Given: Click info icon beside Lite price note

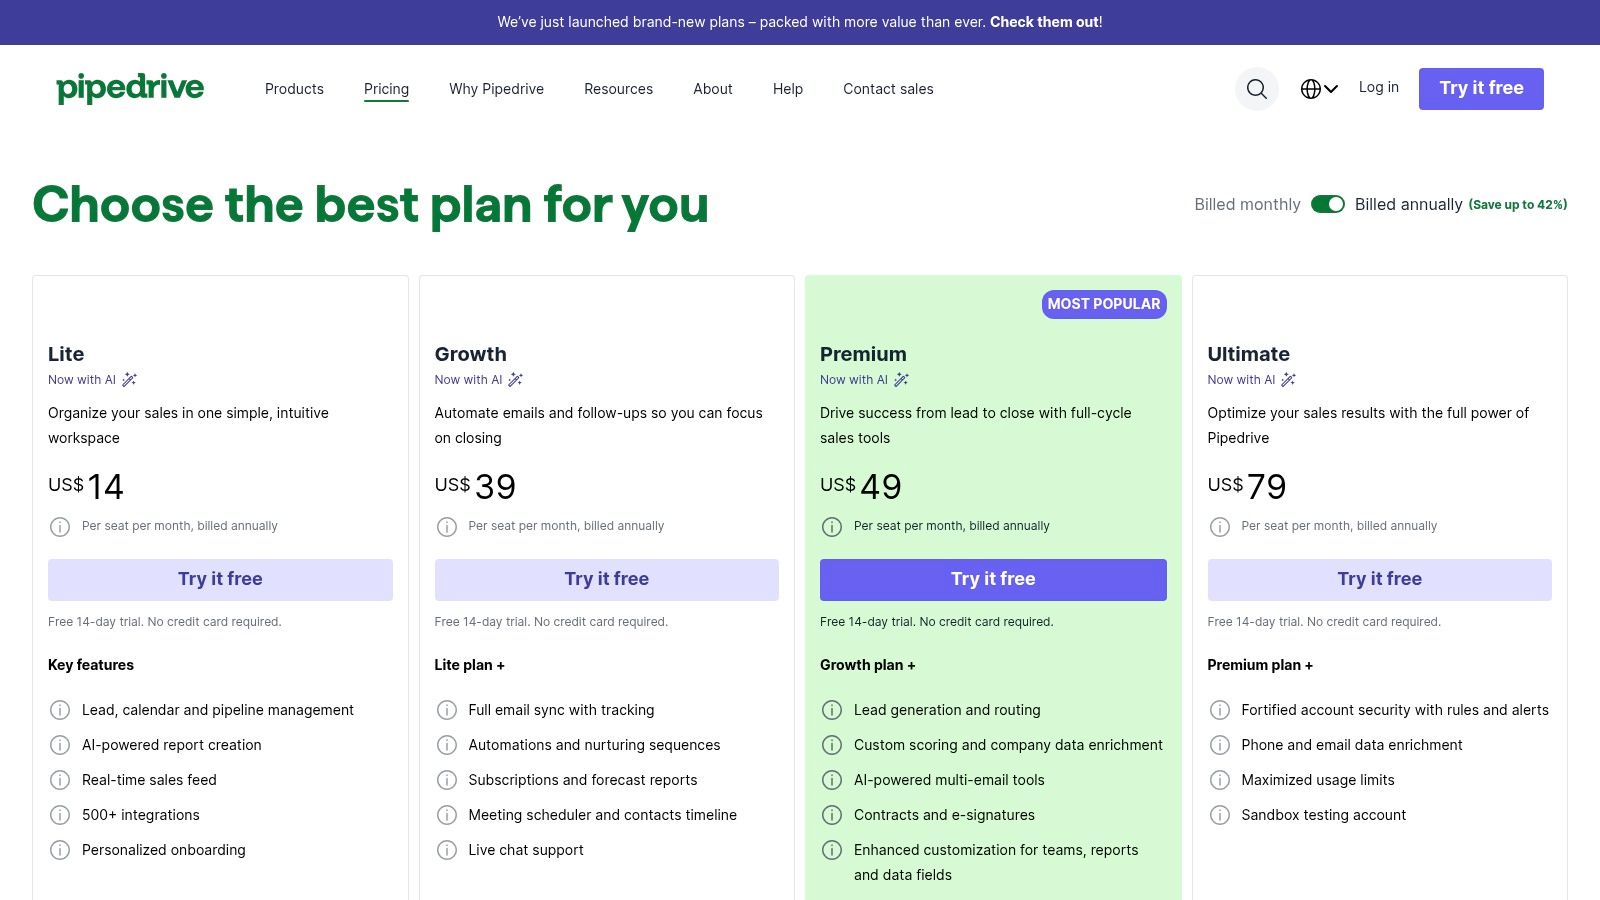Looking at the screenshot, I should click(x=60, y=526).
